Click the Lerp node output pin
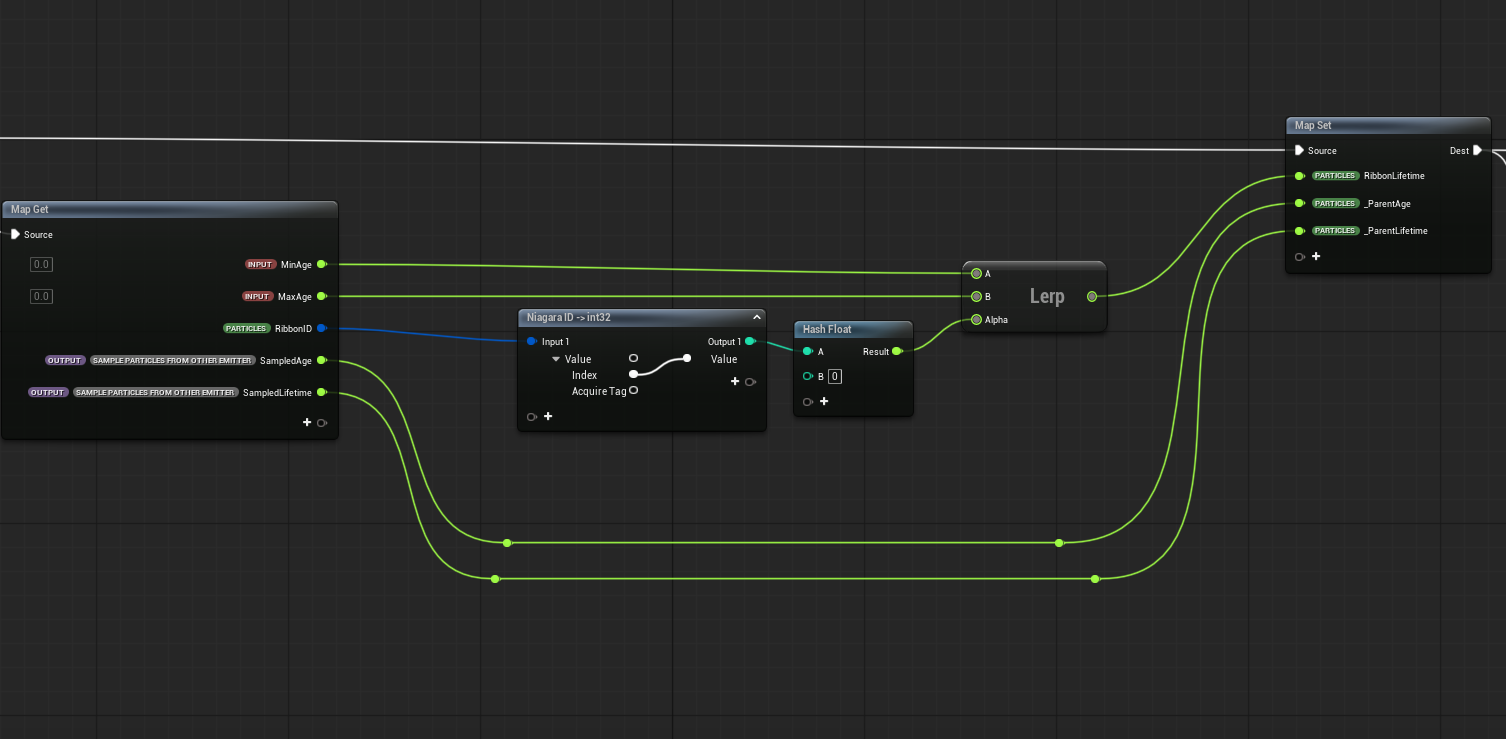The height and width of the screenshot is (739, 1506). click(1091, 296)
